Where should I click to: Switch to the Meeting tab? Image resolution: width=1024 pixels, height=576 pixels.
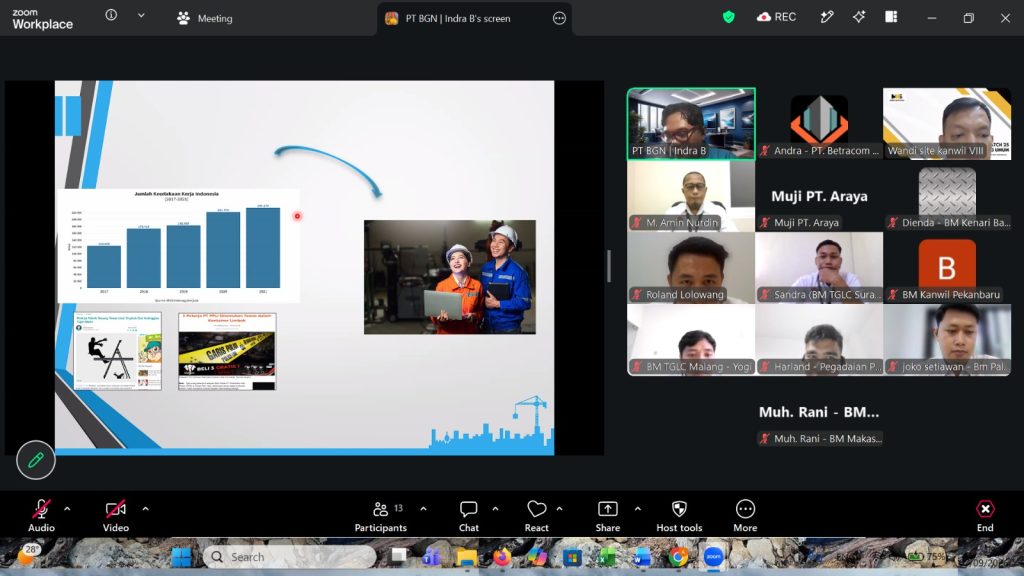[x=204, y=18]
